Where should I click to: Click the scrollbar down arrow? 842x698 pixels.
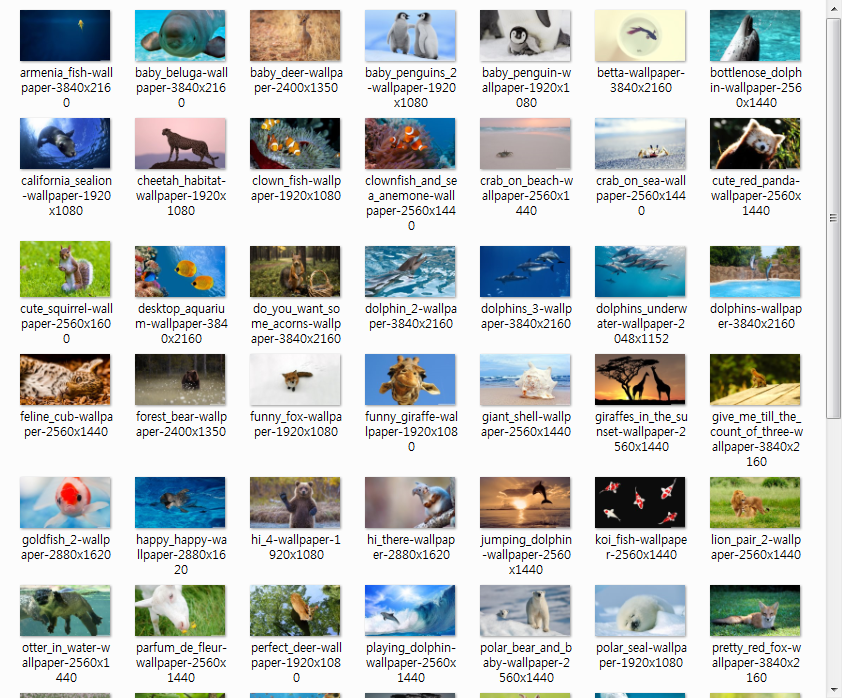[833, 690]
